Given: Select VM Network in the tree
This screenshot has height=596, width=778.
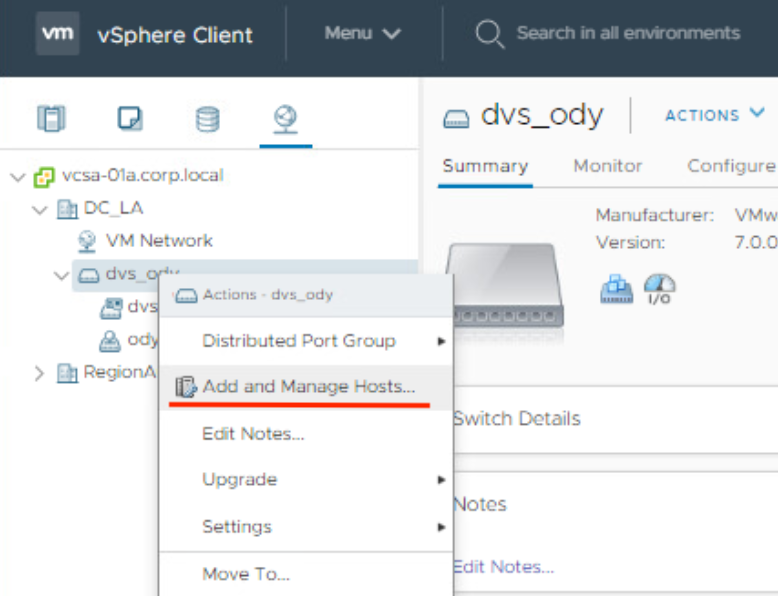Looking at the screenshot, I should [x=159, y=241].
